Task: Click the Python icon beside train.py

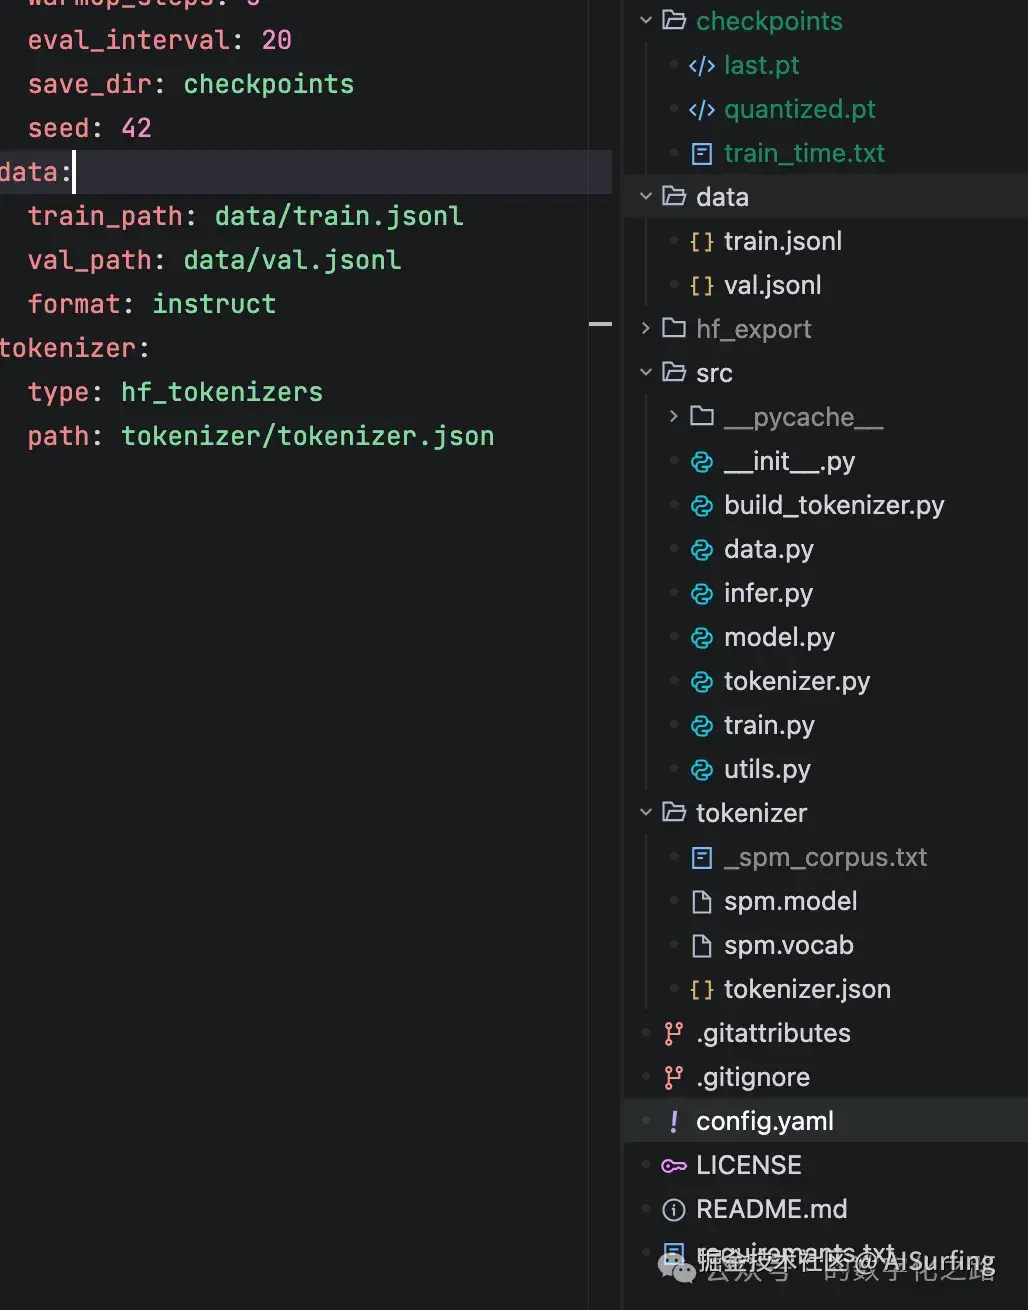Action: coord(702,725)
